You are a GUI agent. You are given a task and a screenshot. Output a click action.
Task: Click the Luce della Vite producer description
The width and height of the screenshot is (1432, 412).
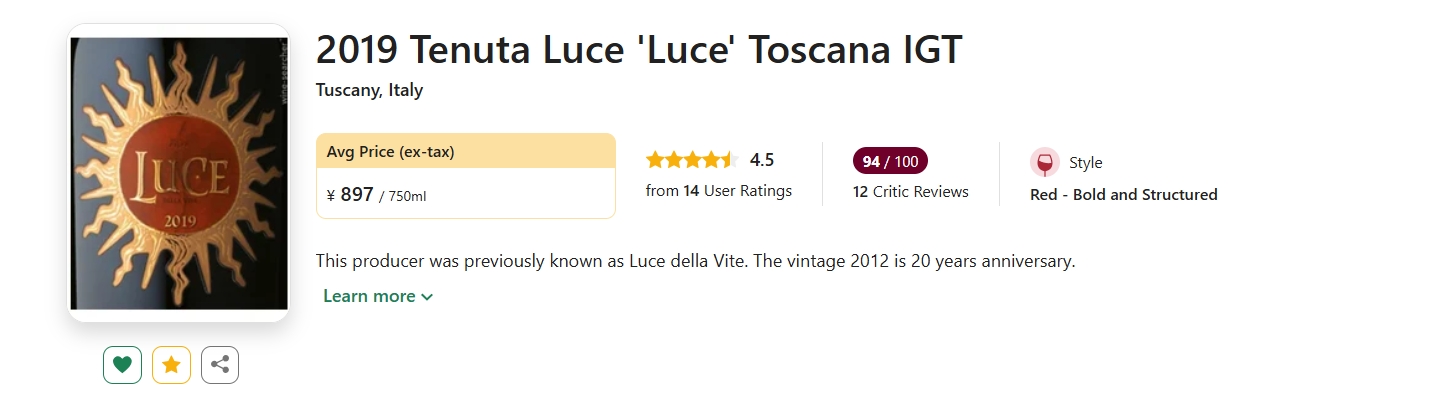pos(694,261)
